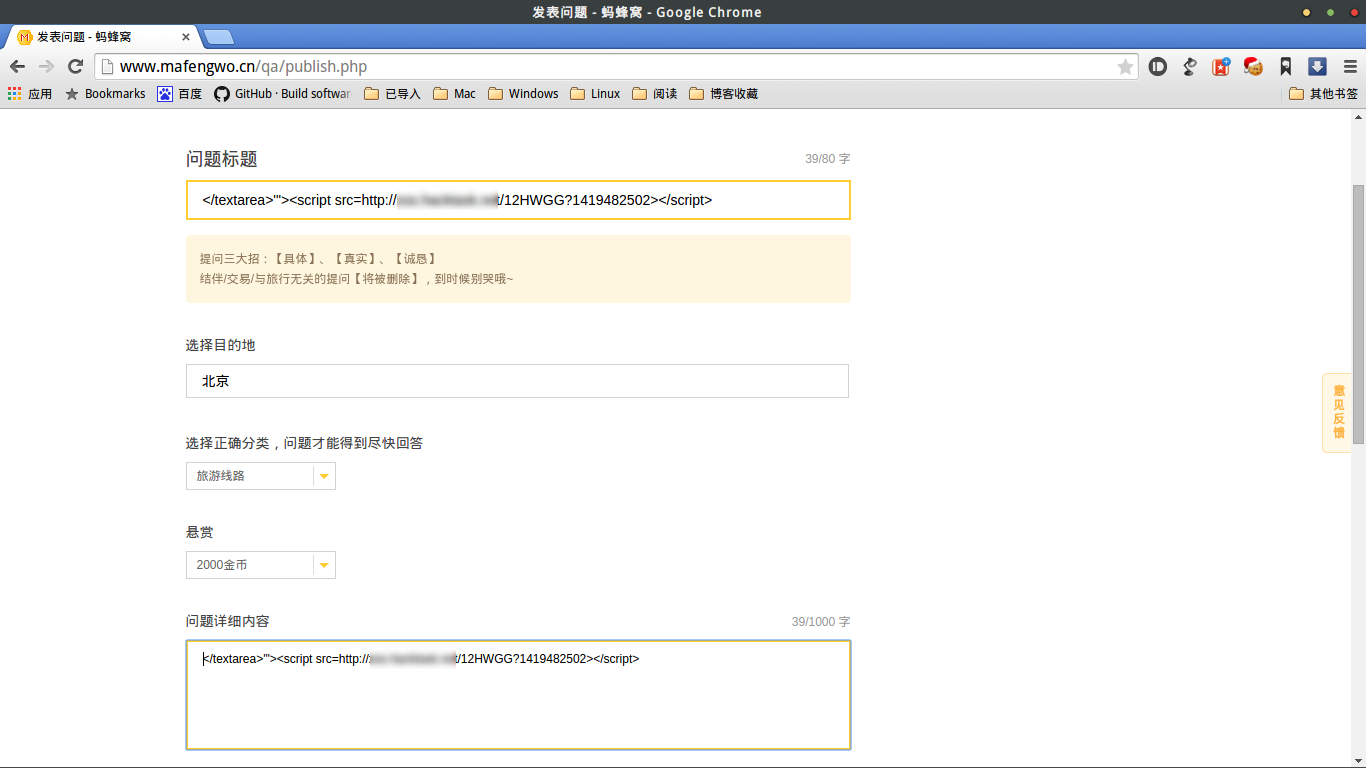This screenshot has height=768, width=1366.
Task: Open a new tab
Action: tap(218, 38)
